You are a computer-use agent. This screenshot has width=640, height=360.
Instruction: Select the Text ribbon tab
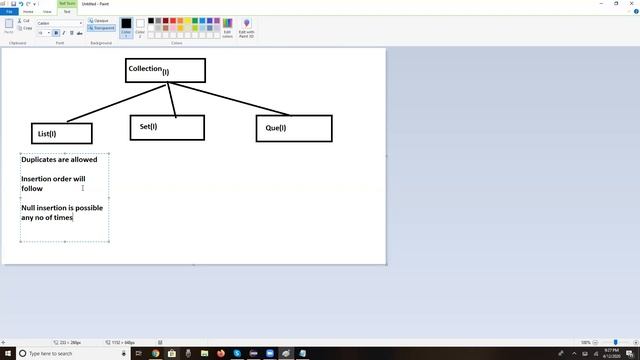[67, 11]
